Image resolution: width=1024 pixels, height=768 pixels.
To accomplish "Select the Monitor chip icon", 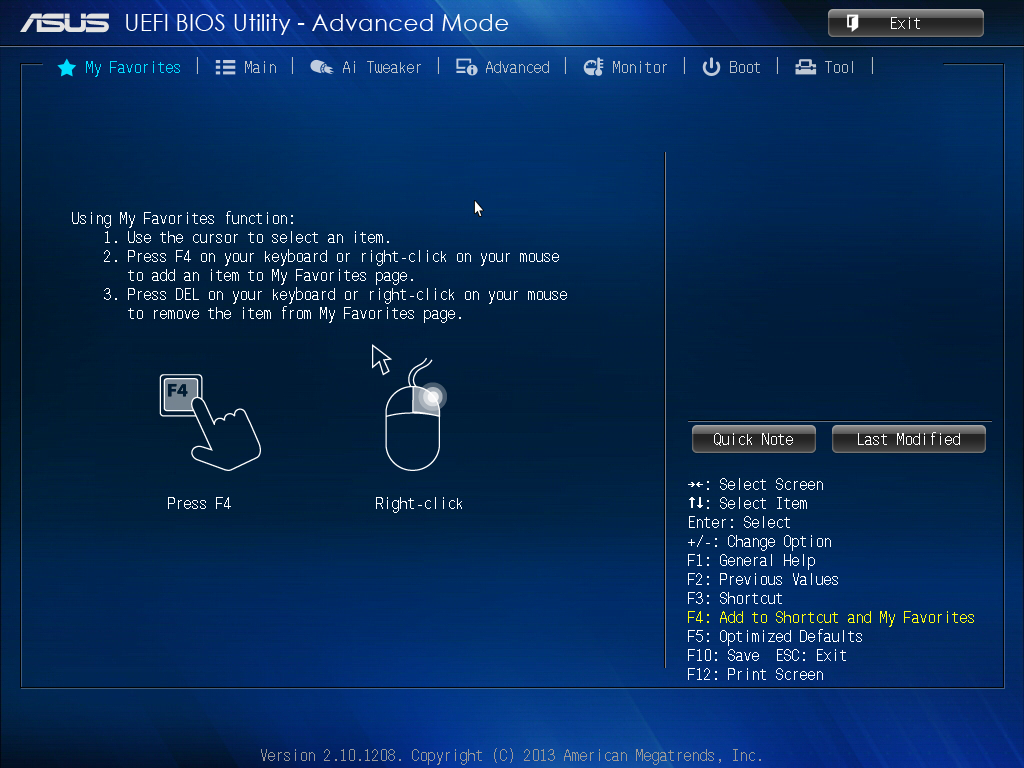I will click(593, 67).
